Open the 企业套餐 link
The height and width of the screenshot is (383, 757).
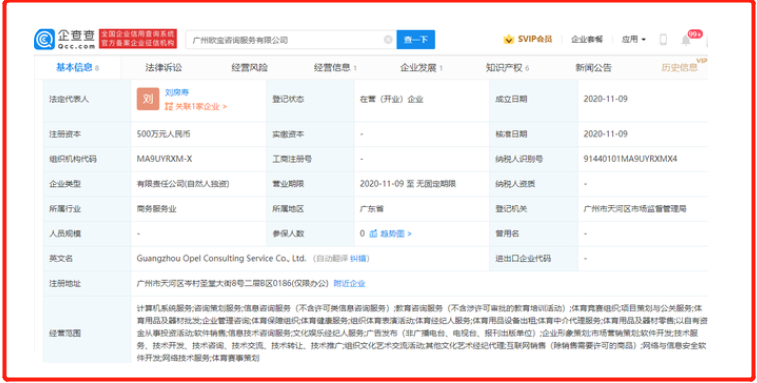pyautogui.click(x=587, y=40)
